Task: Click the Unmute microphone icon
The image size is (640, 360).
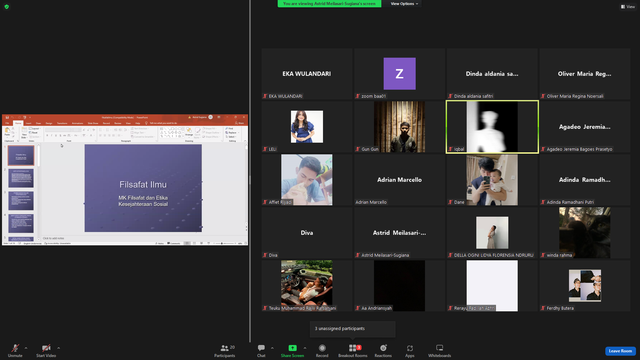Action: (x=15, y=348)
